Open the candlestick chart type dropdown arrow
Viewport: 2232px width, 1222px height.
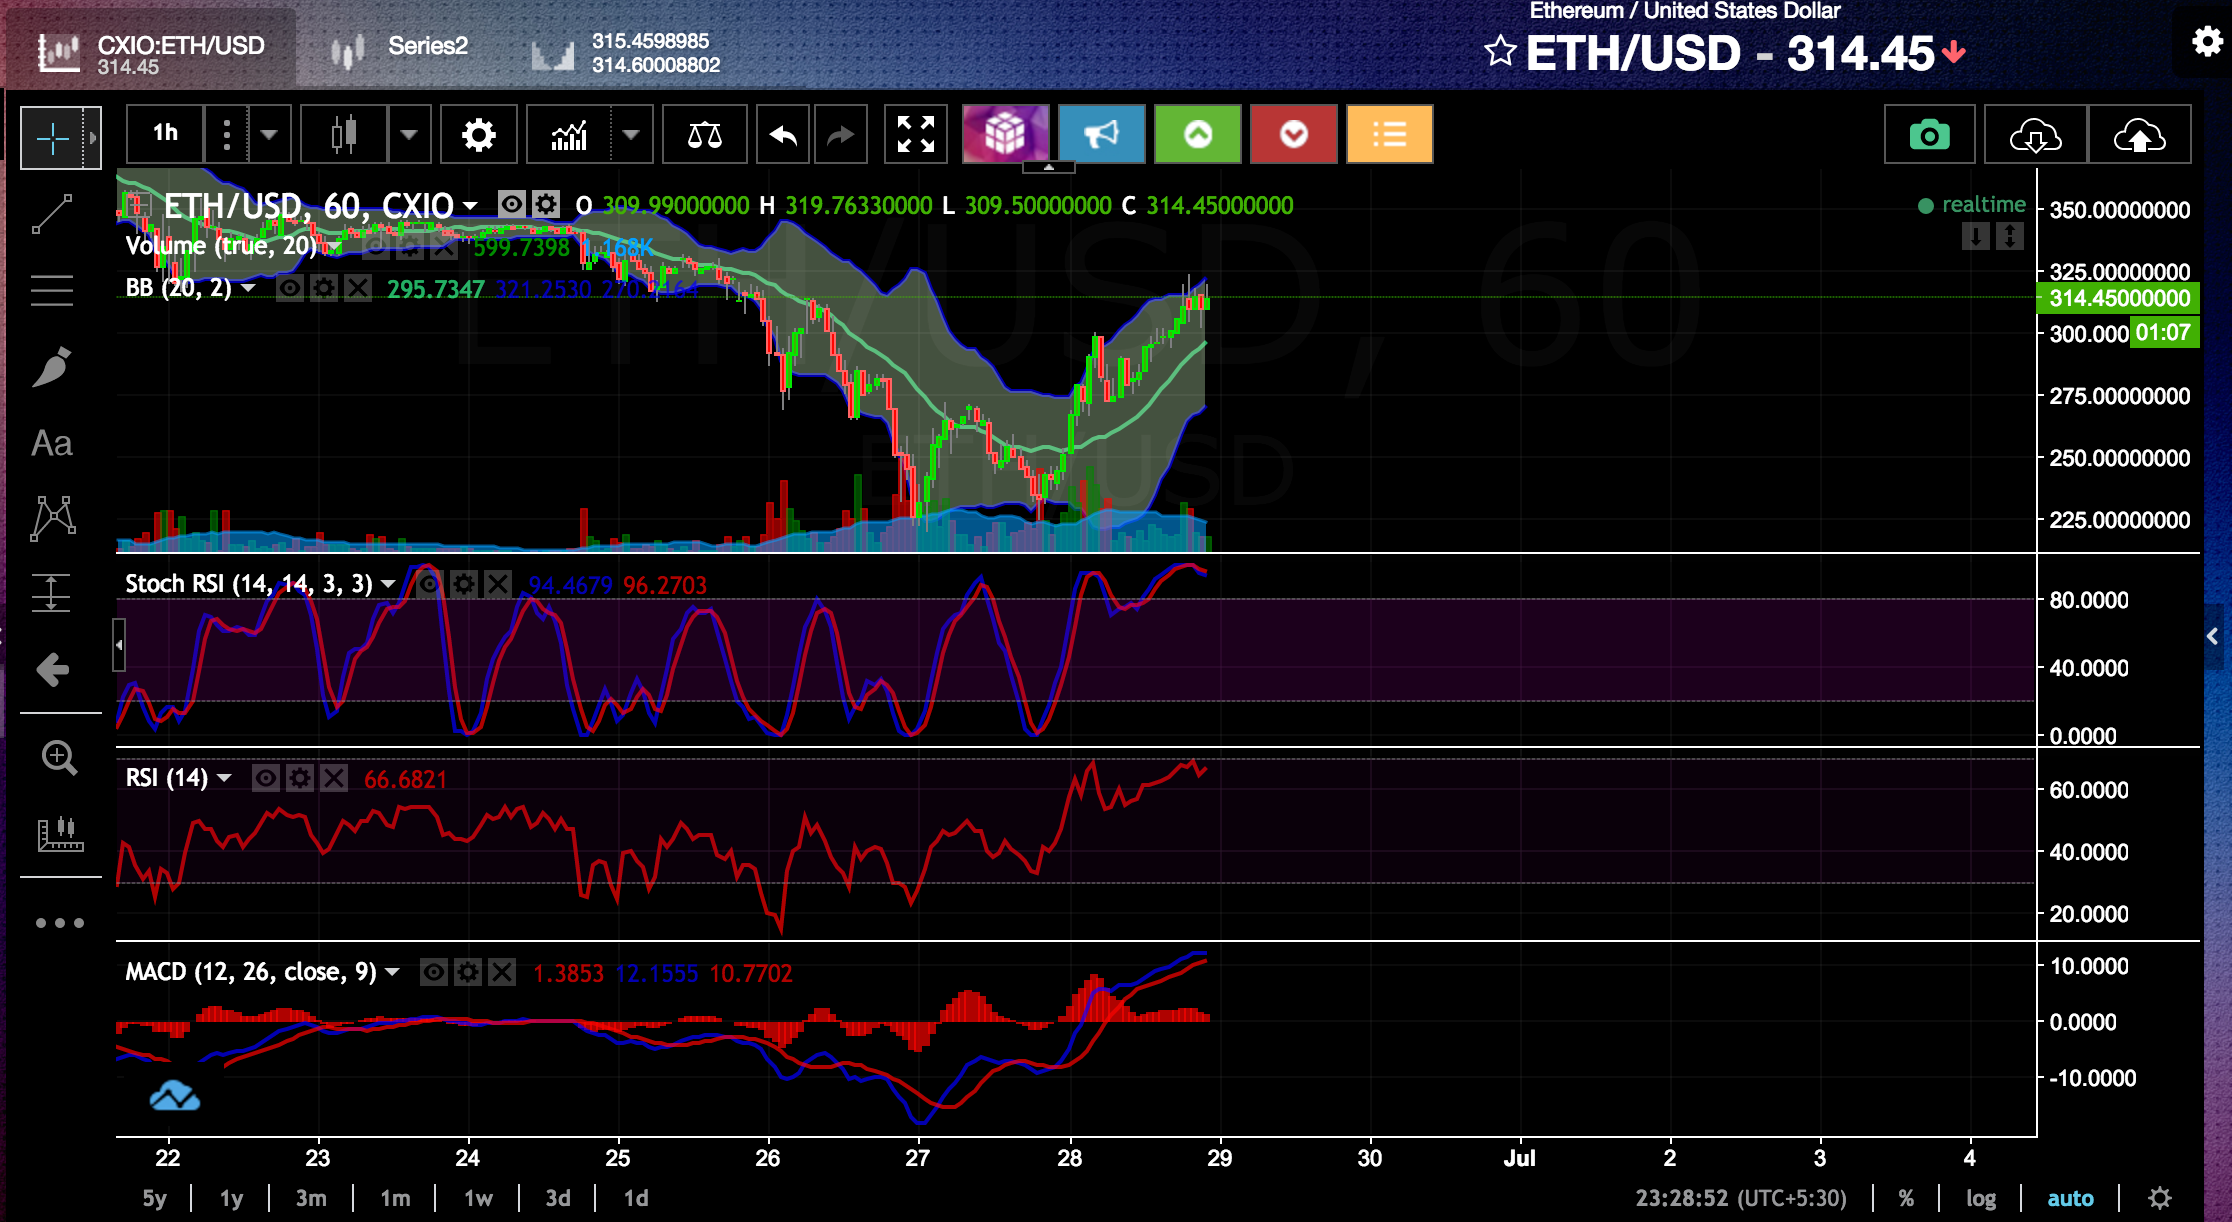pyautogui.click(x=409, y=134)
